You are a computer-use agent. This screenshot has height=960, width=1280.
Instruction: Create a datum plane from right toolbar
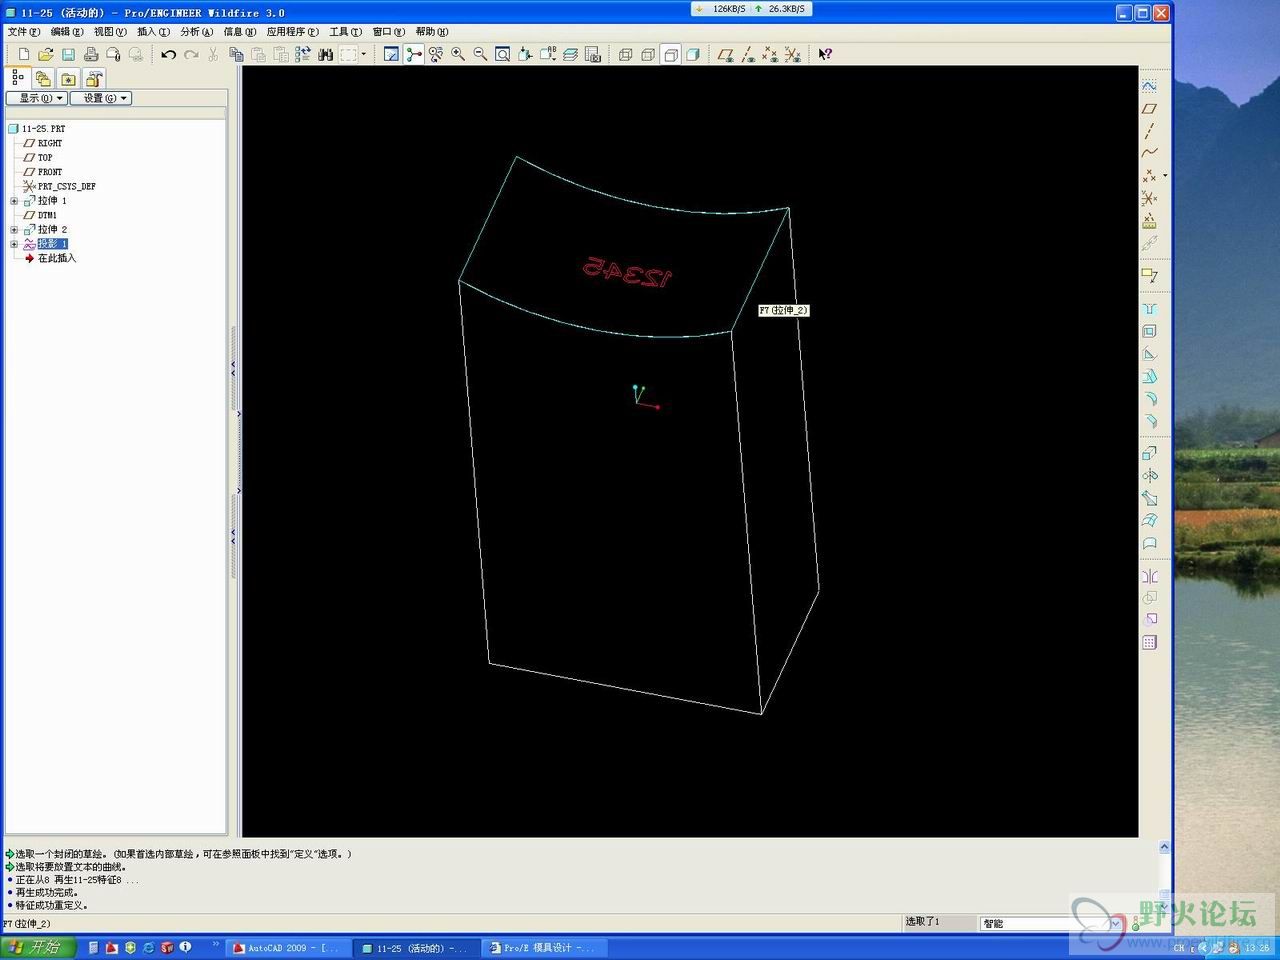(1150, 109)
